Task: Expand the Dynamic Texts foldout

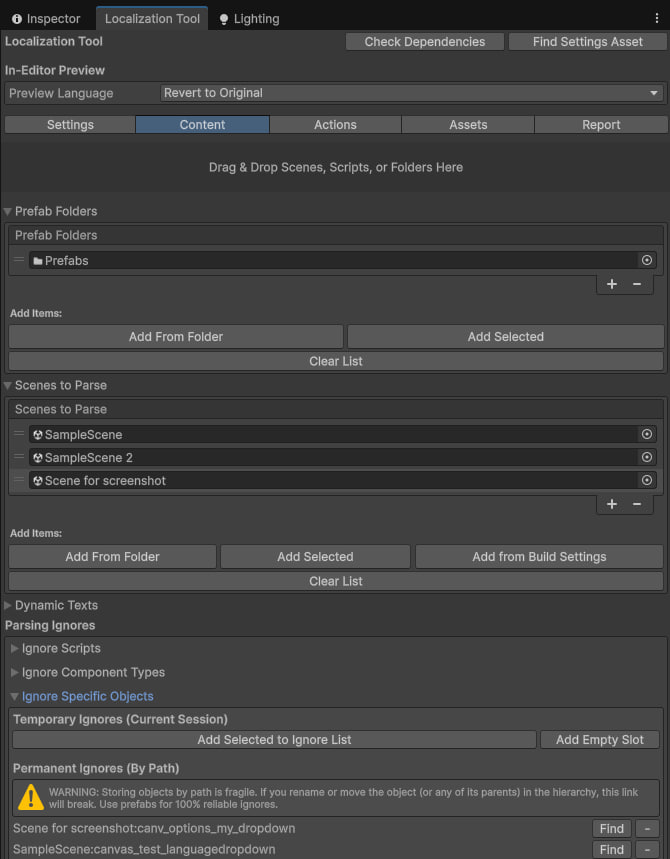Action: pos(9,605)
